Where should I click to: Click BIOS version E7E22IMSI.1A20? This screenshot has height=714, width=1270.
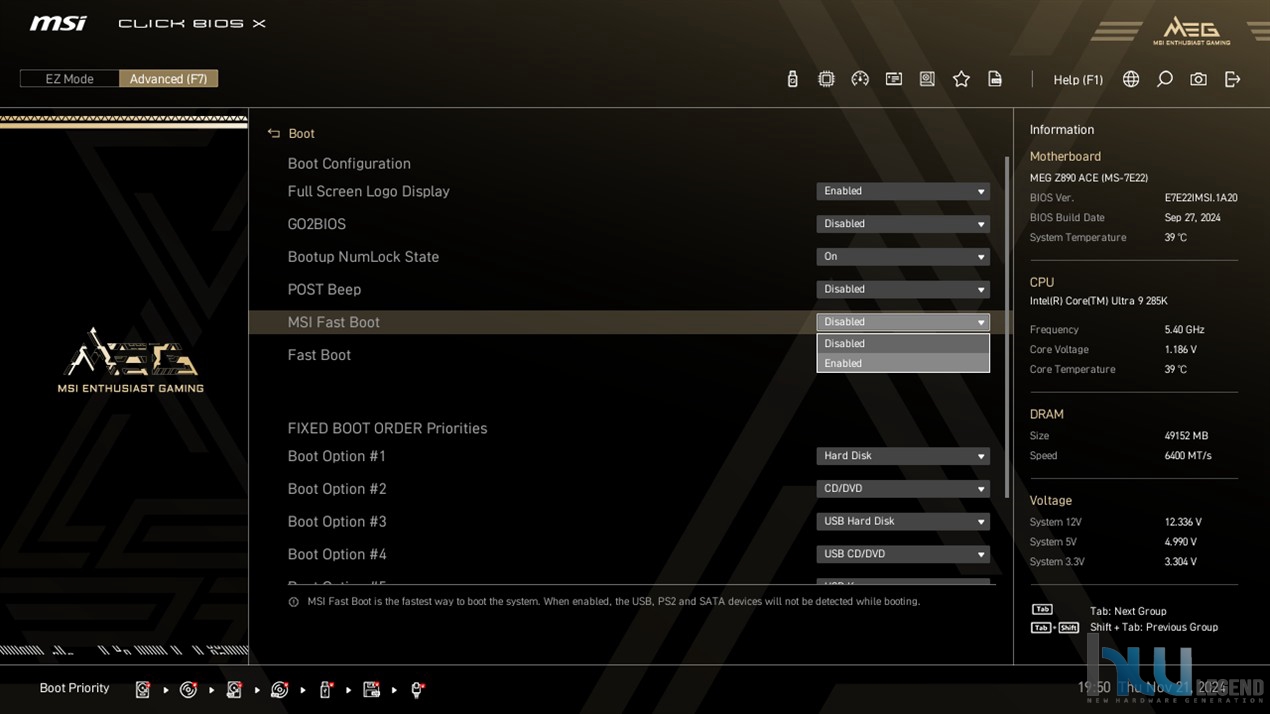[1201, 198]
